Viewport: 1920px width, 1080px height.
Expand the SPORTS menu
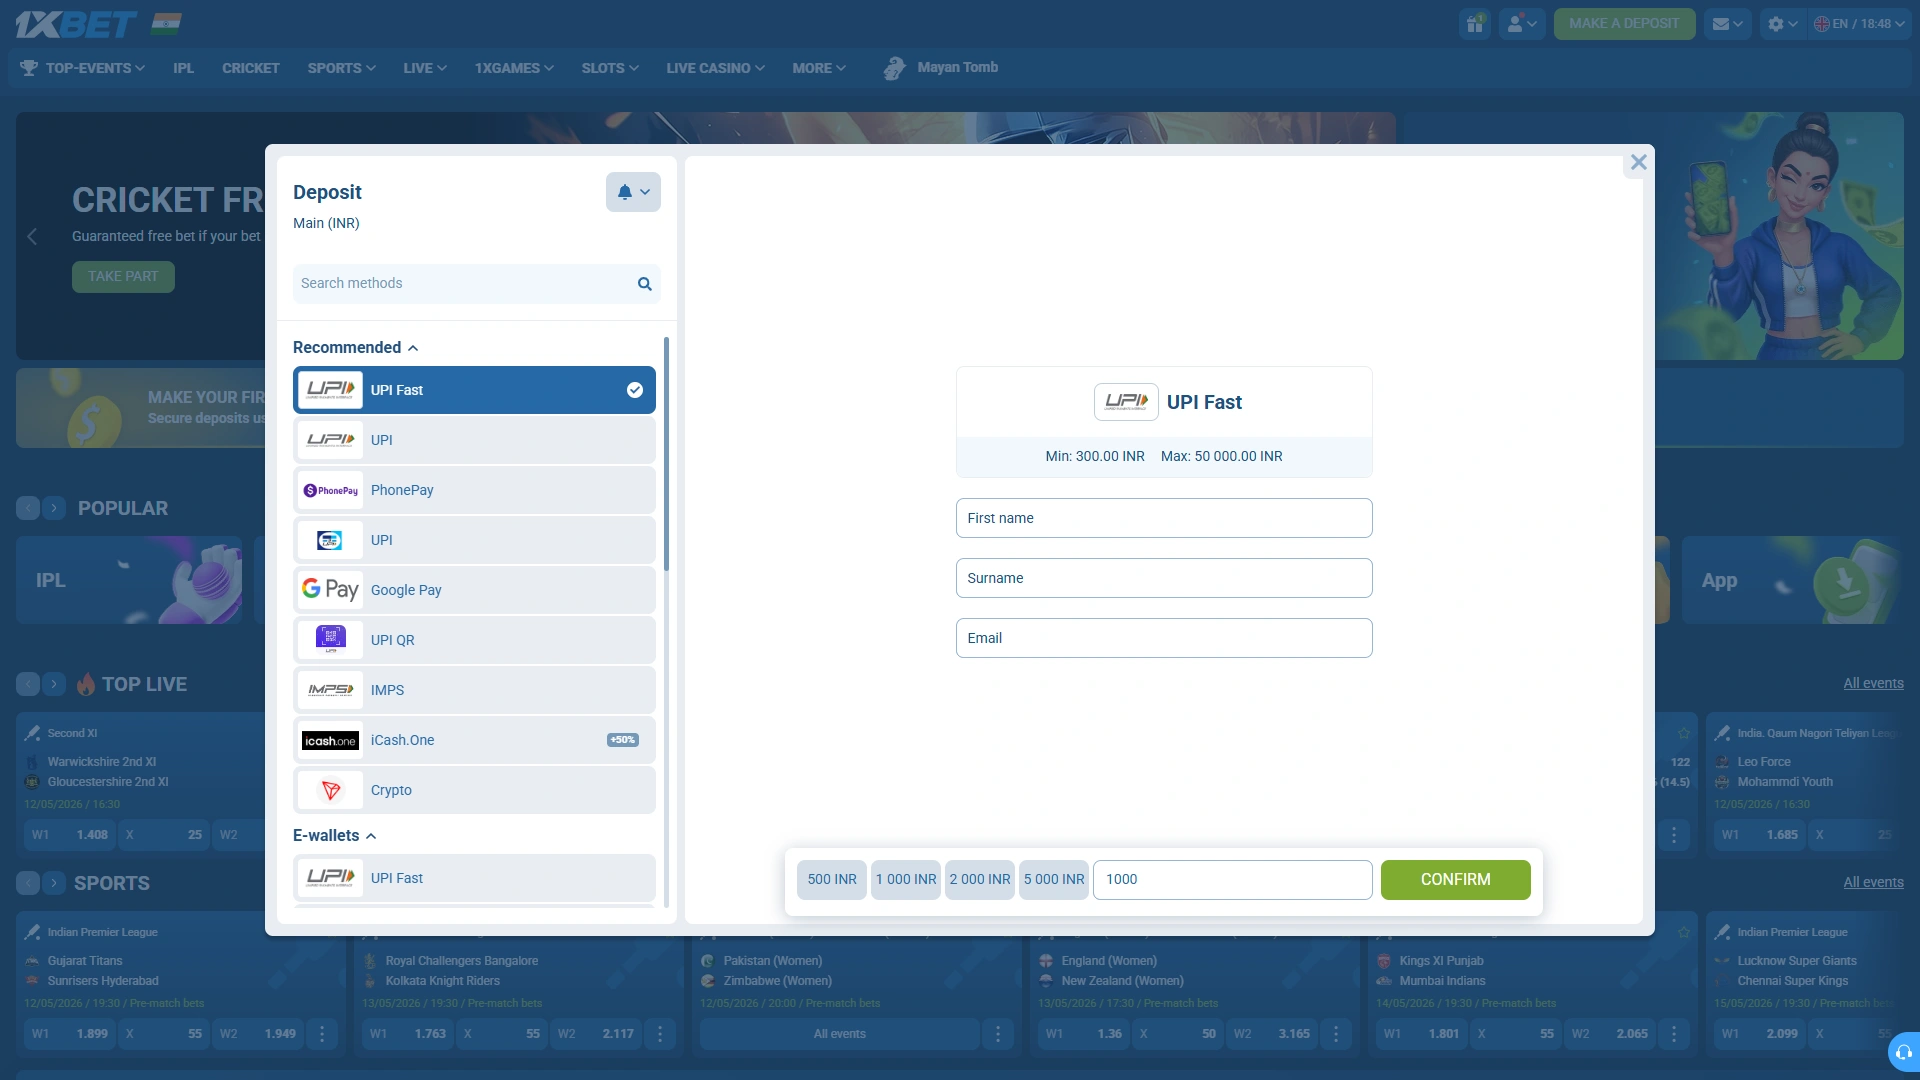[342, 68]
